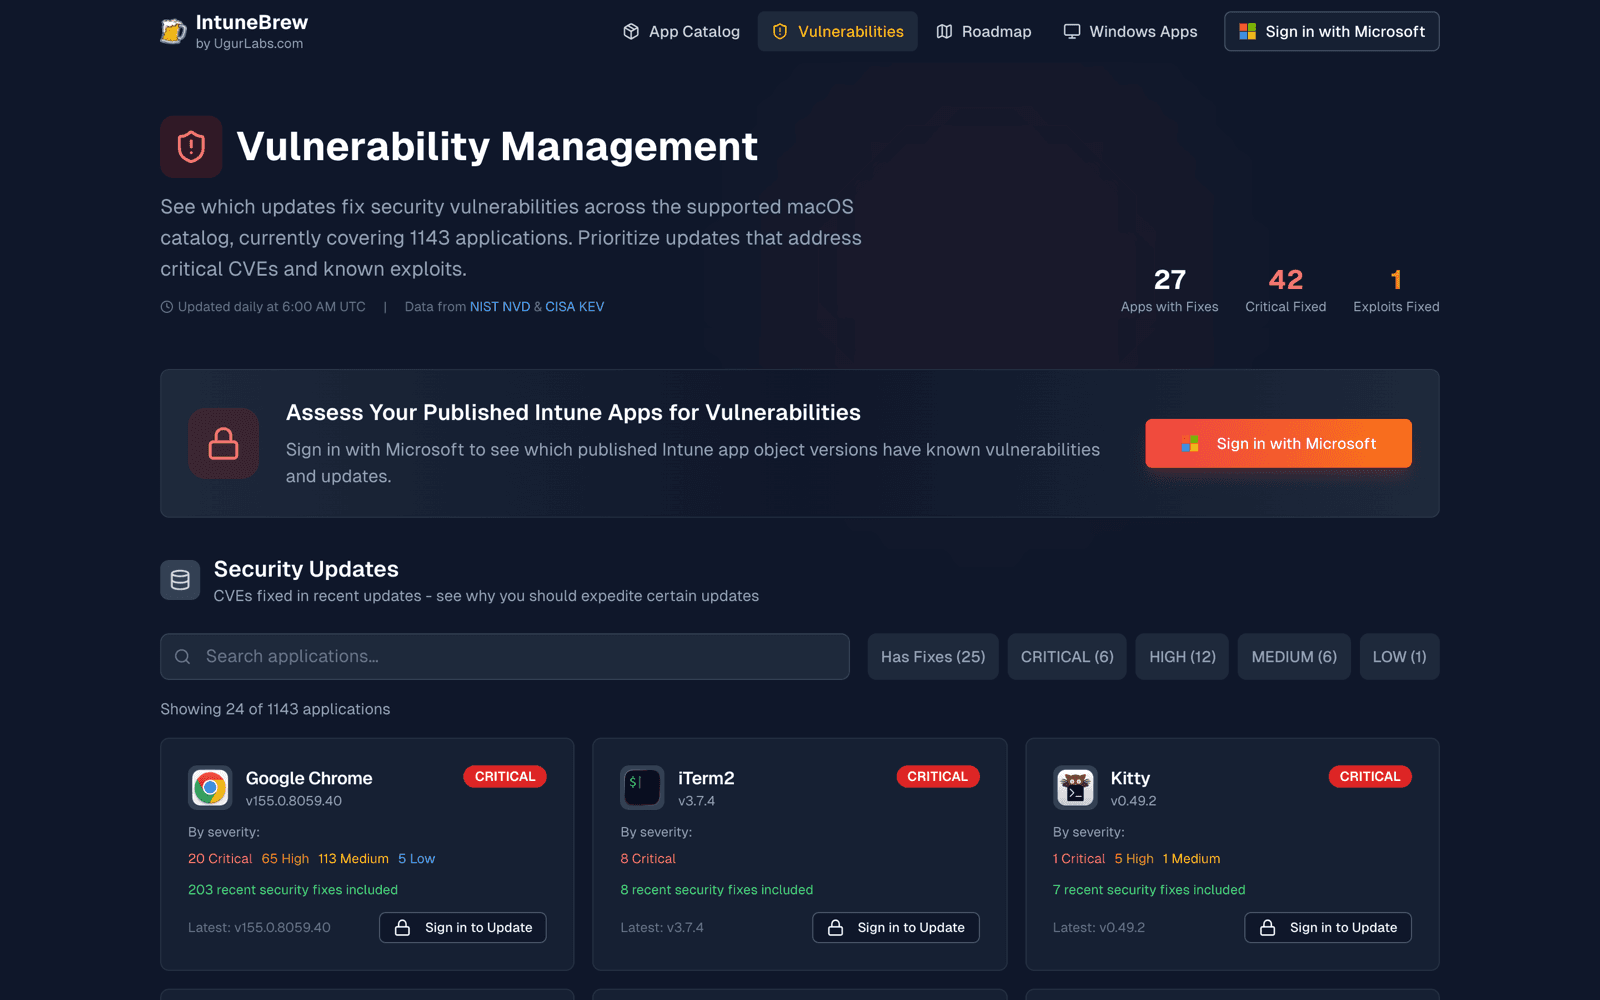Click the orange Sign in with Microsoft button

pyautogui.click(x=1278, y=444)
